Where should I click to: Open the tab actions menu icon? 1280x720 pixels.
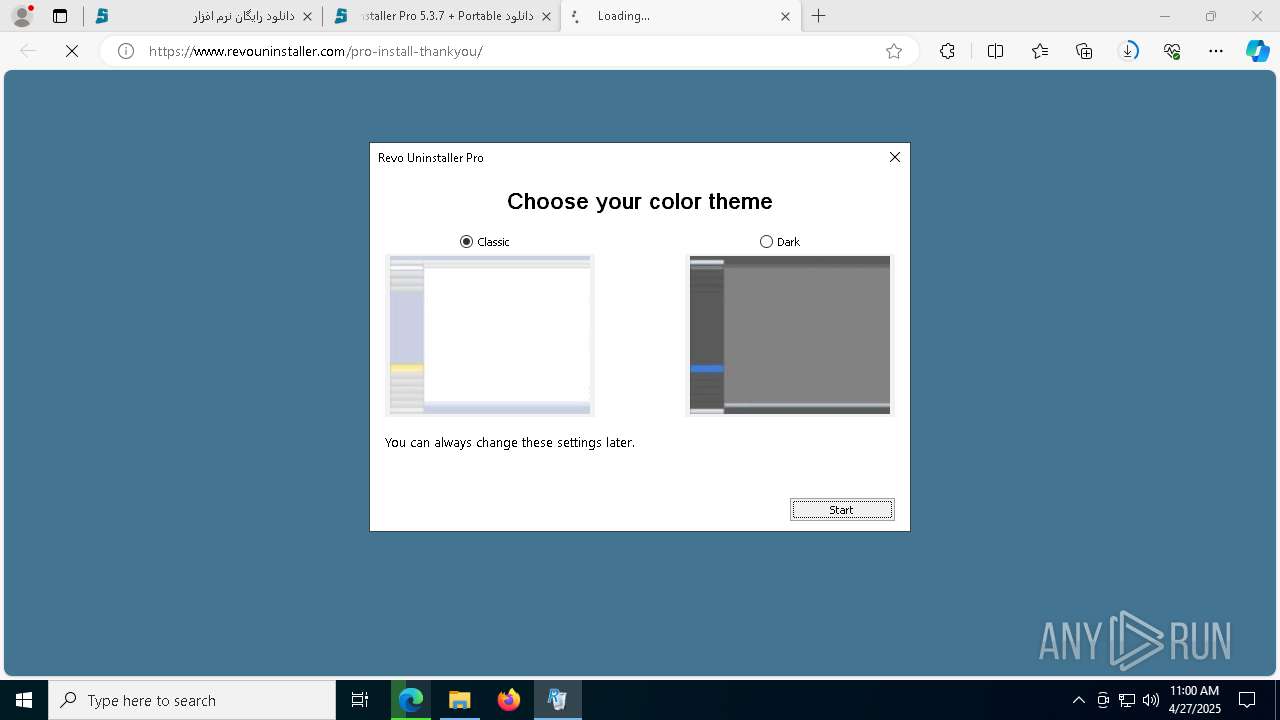60,16
